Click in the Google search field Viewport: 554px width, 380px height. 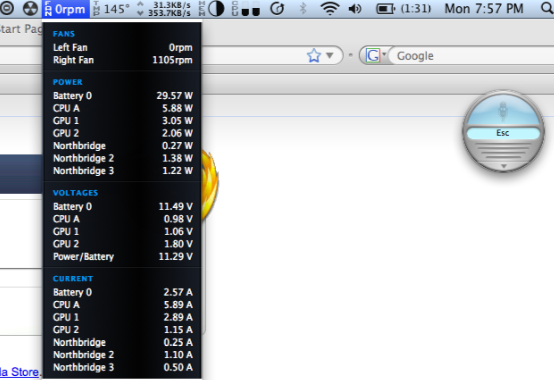pos(473,56)
